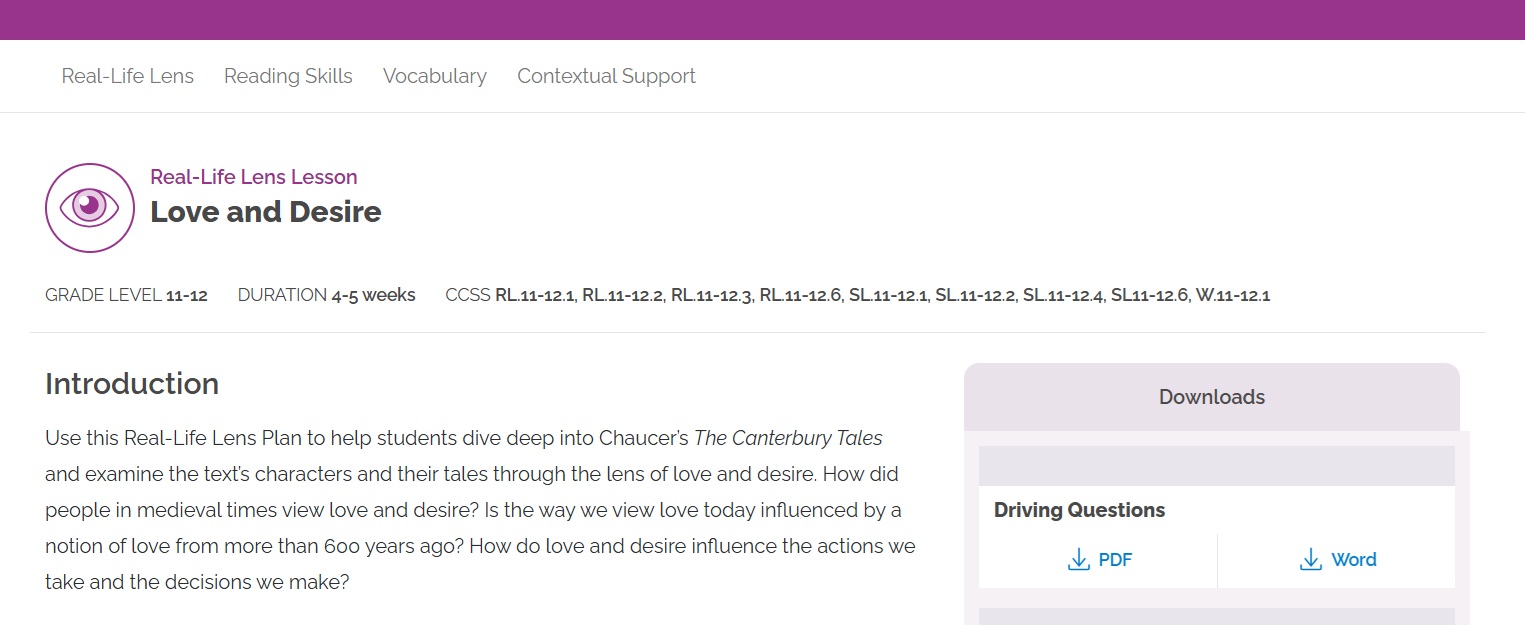1525x625 pixels.
Task: Go to the Vocabulary tab
Action: click(434, 76)
